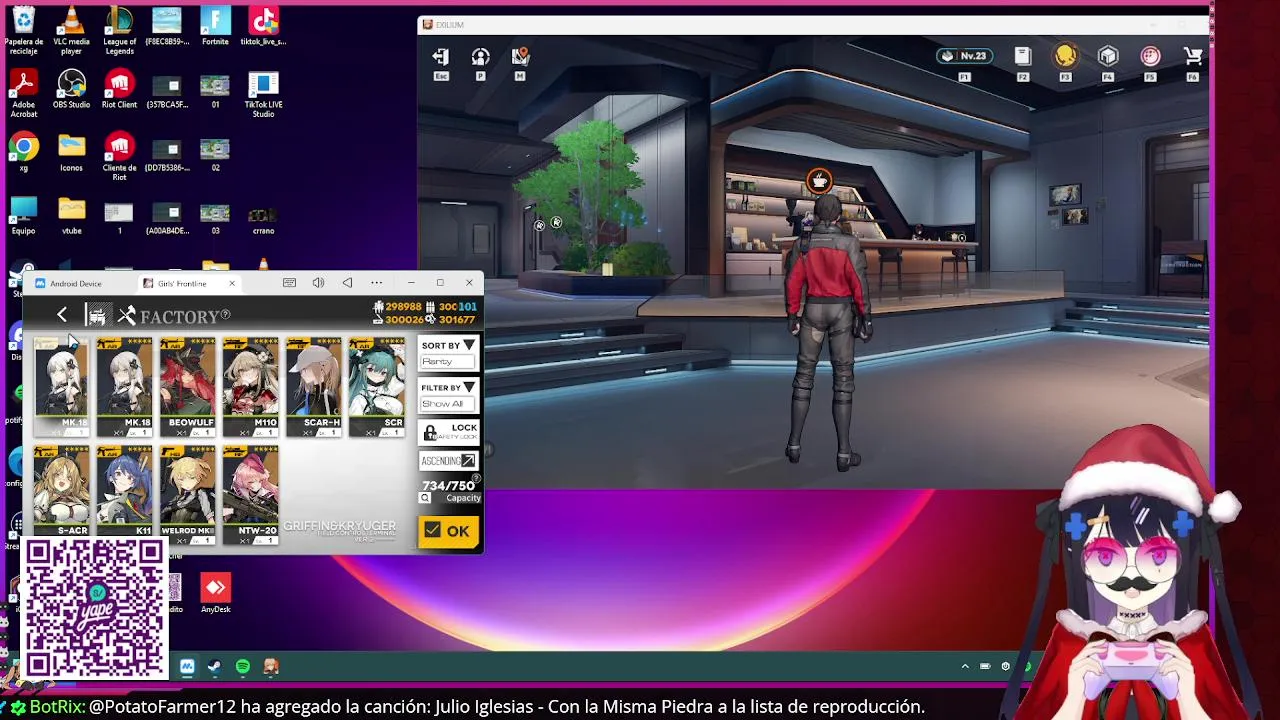The image size is (1280, 720).
Task: Click the emulator volume icon
Action: pyautogui.click(x=318, y=283)
